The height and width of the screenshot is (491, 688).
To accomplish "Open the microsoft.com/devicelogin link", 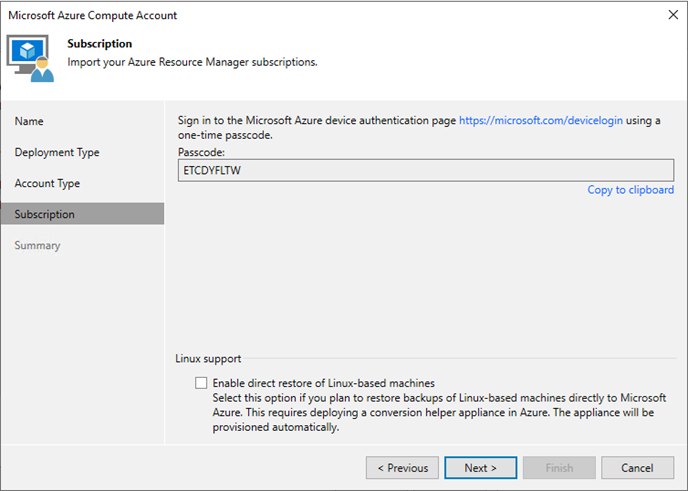I will pos(541,120).
